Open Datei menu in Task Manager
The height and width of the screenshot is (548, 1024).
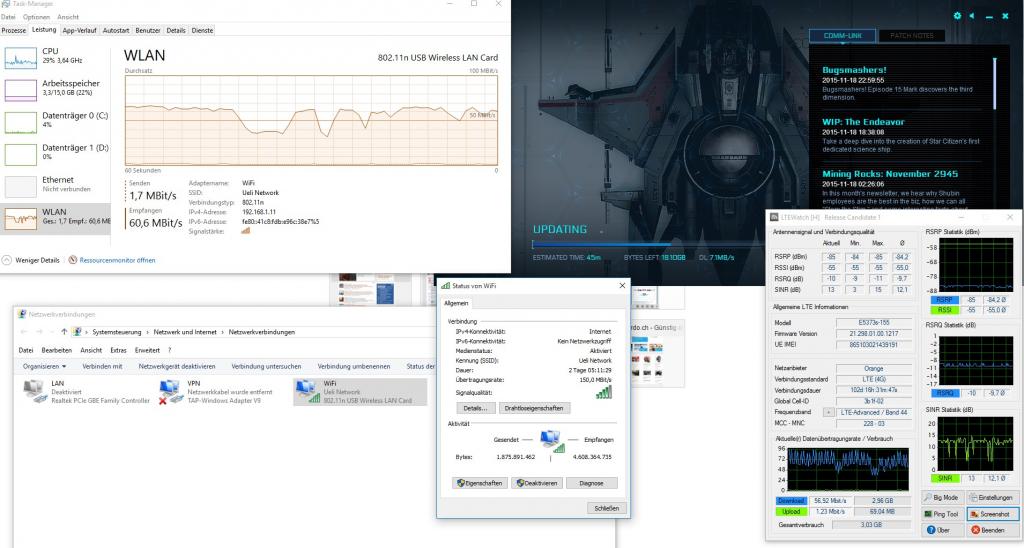pos(8,17)
